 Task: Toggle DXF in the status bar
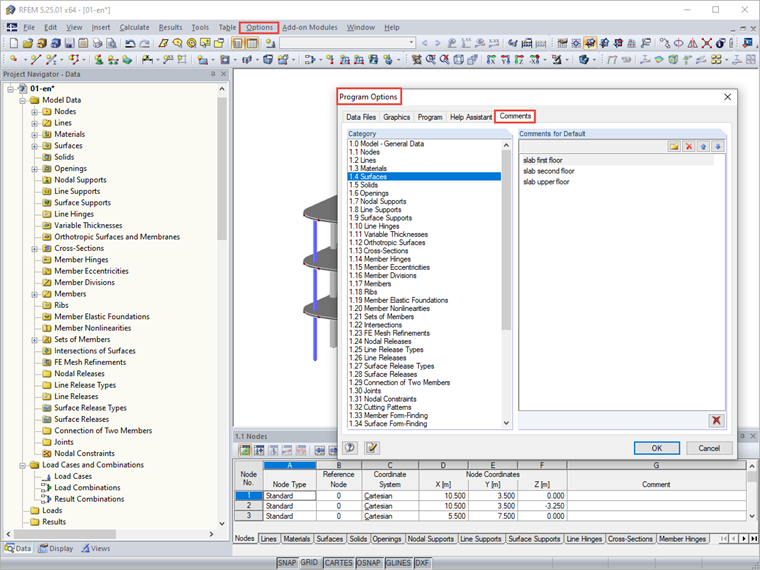tap(422, 563)
